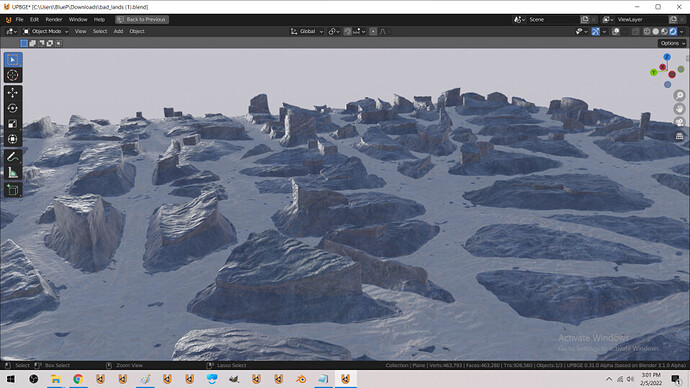The width and height of the screenshot is (690, 388).
Task: Set selection mode to new selection
Action: tap(24, 43)
